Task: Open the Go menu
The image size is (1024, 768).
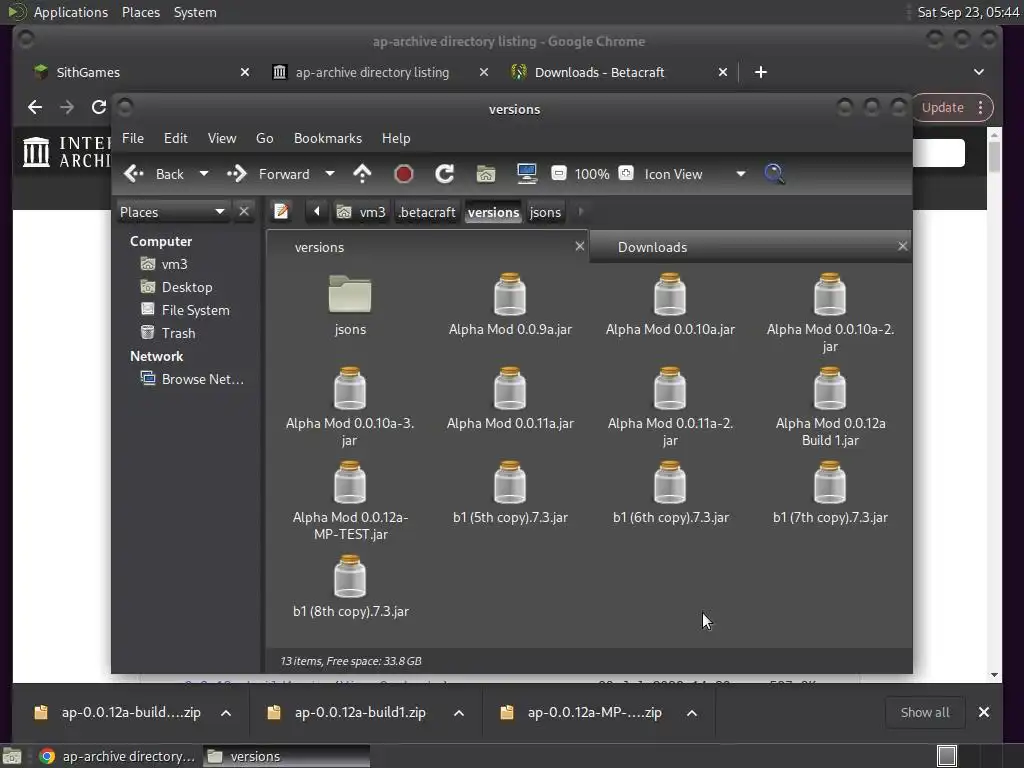Action: [264, 138]
